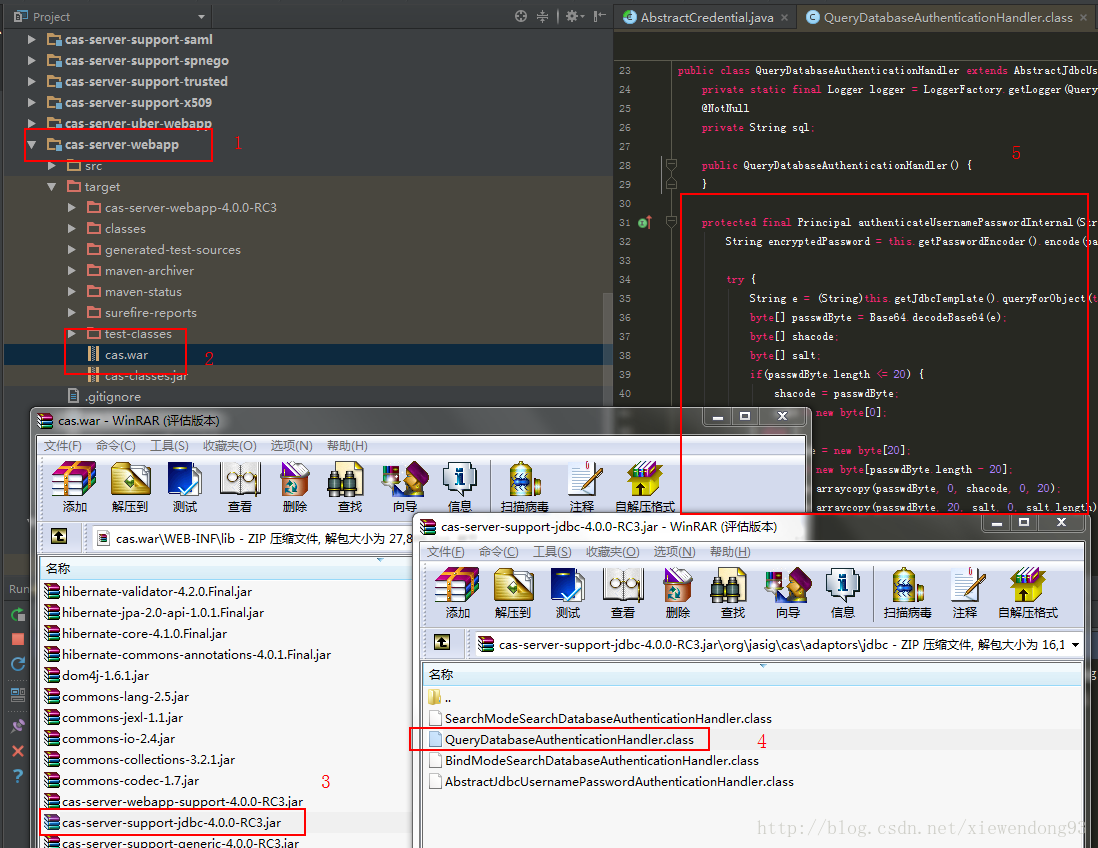Switch to QueryDatabaseAuthenticationHandler.class tab
Viewport: 1098px width, 848px height.
[947, 18]
